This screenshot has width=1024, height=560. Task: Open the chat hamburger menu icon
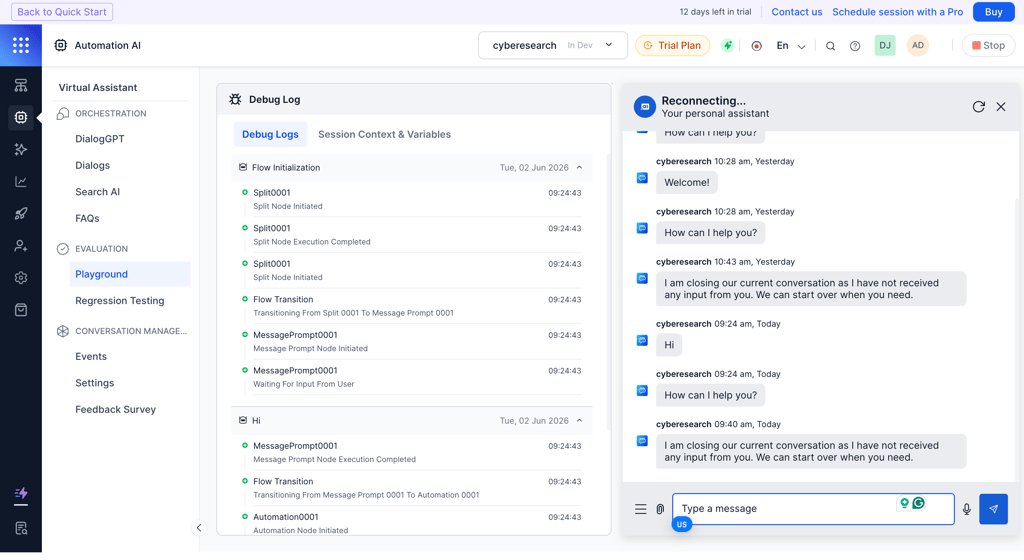pos(641,509)
